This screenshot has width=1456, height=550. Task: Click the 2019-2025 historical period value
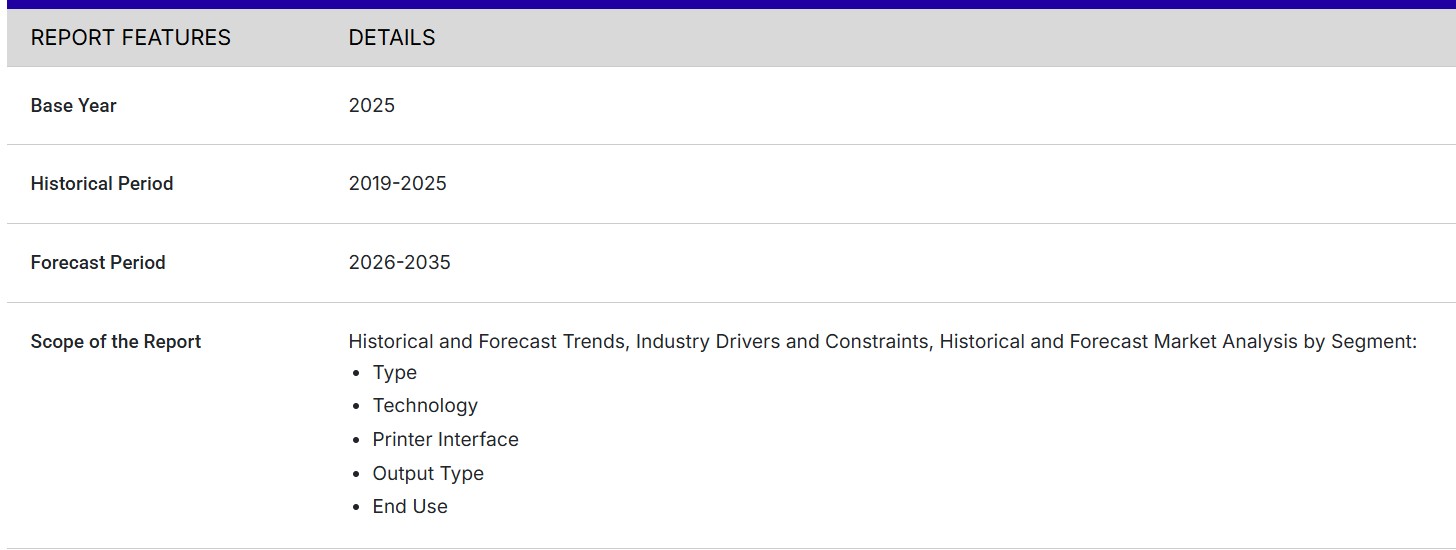397,184
